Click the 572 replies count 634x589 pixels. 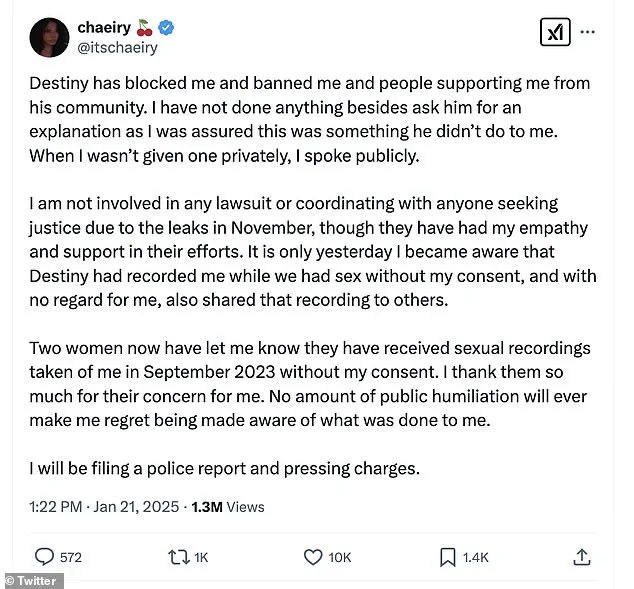point(71,557)
